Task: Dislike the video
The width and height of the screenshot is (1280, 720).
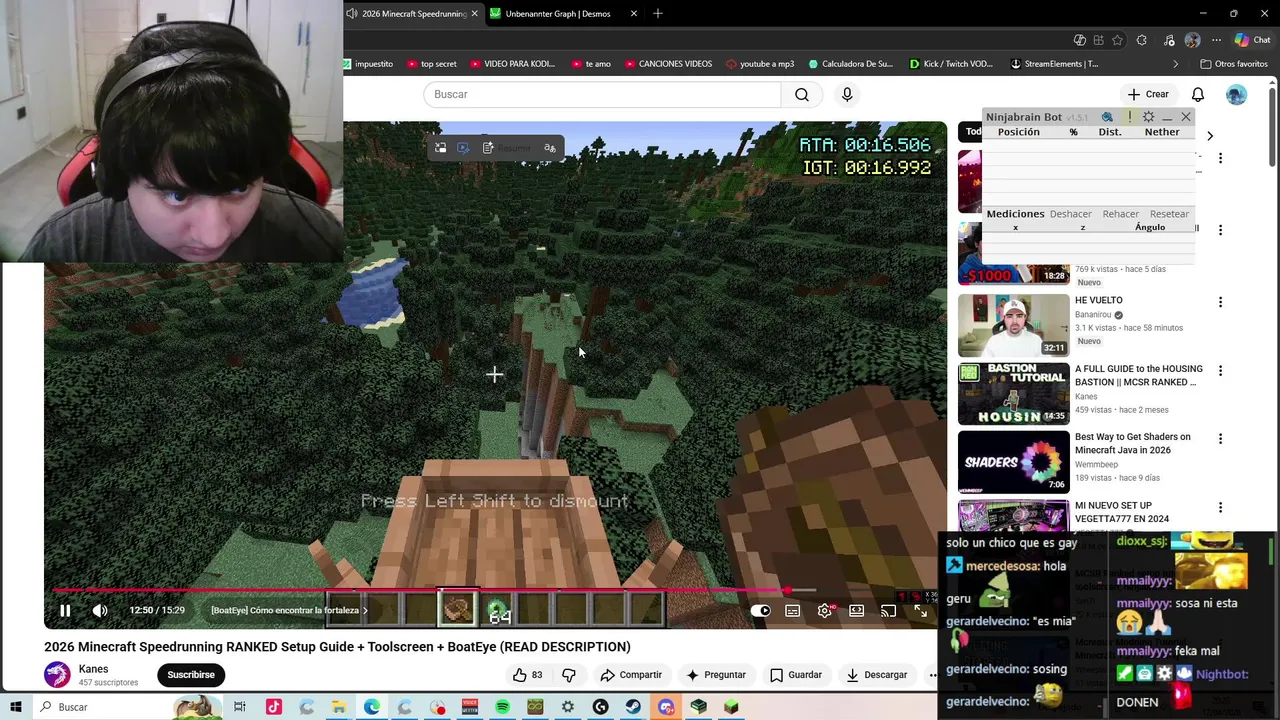Action: coord(569,675)
